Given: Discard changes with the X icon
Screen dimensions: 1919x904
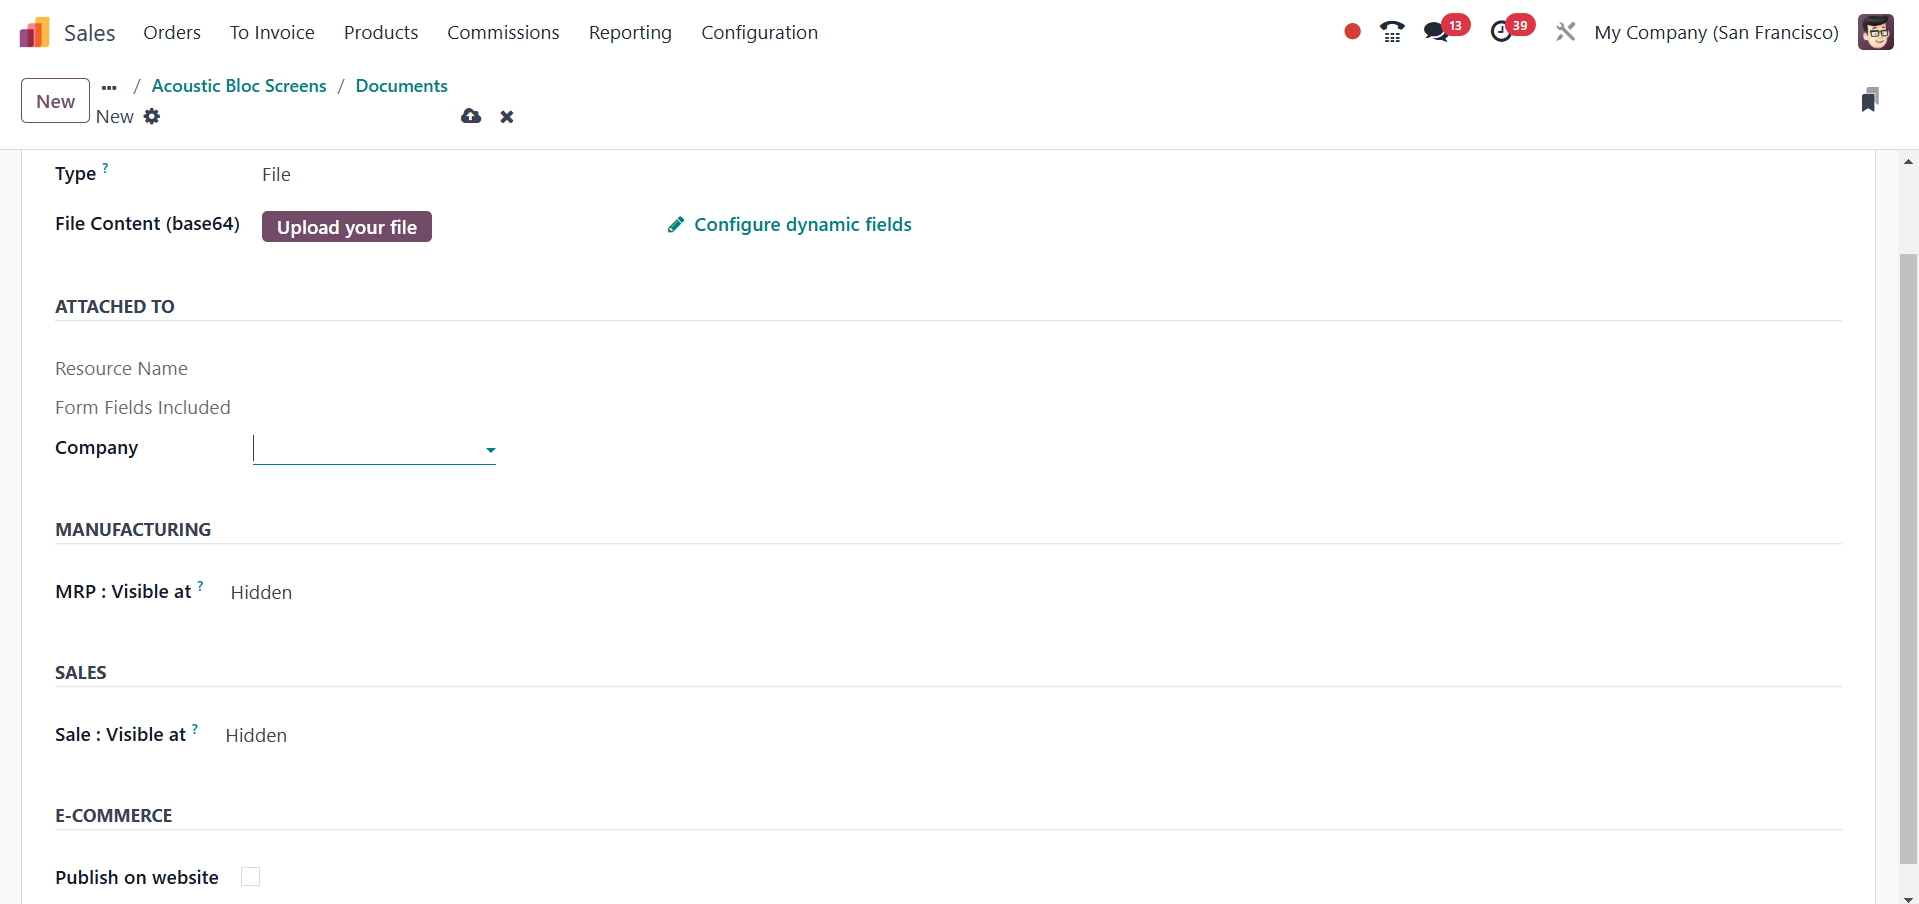Looking at the screenshot, I should click(x=507, y=117).
